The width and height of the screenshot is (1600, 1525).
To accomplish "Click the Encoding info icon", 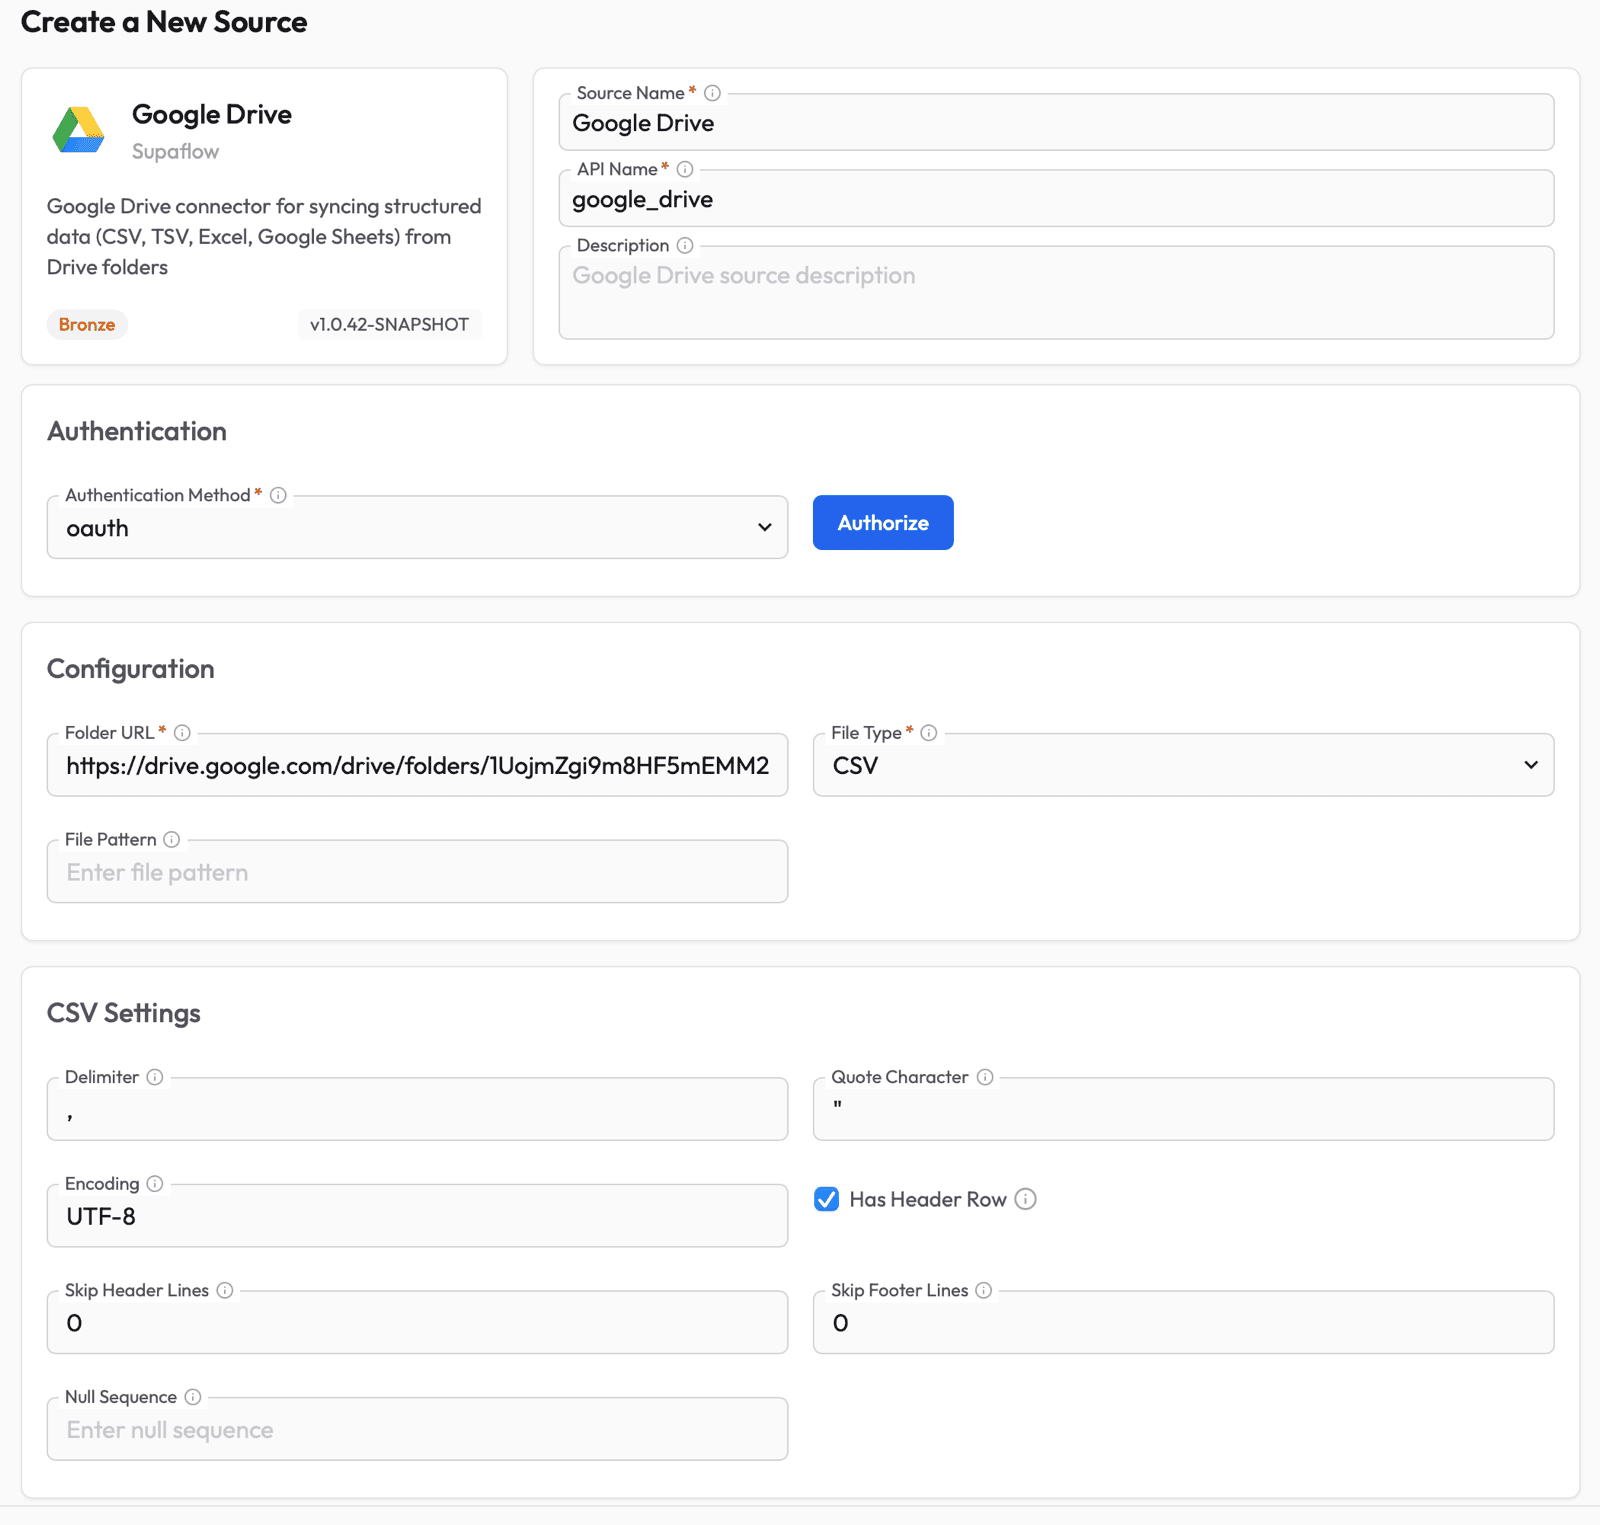I will coord(155,1183).
